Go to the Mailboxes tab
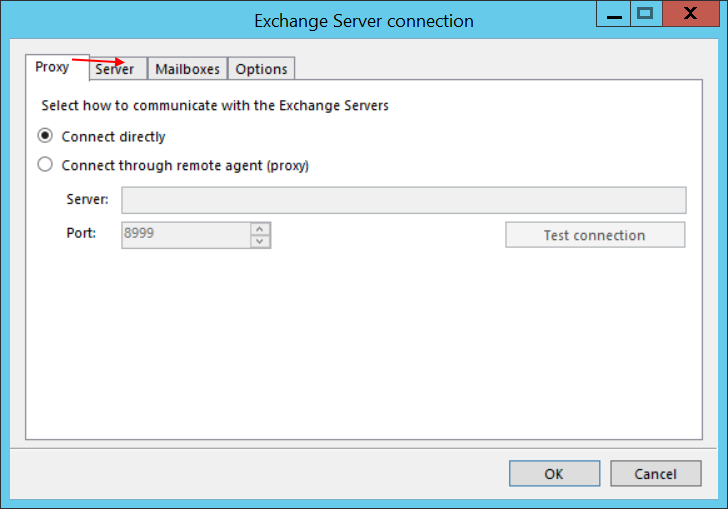 click(187, 69)
